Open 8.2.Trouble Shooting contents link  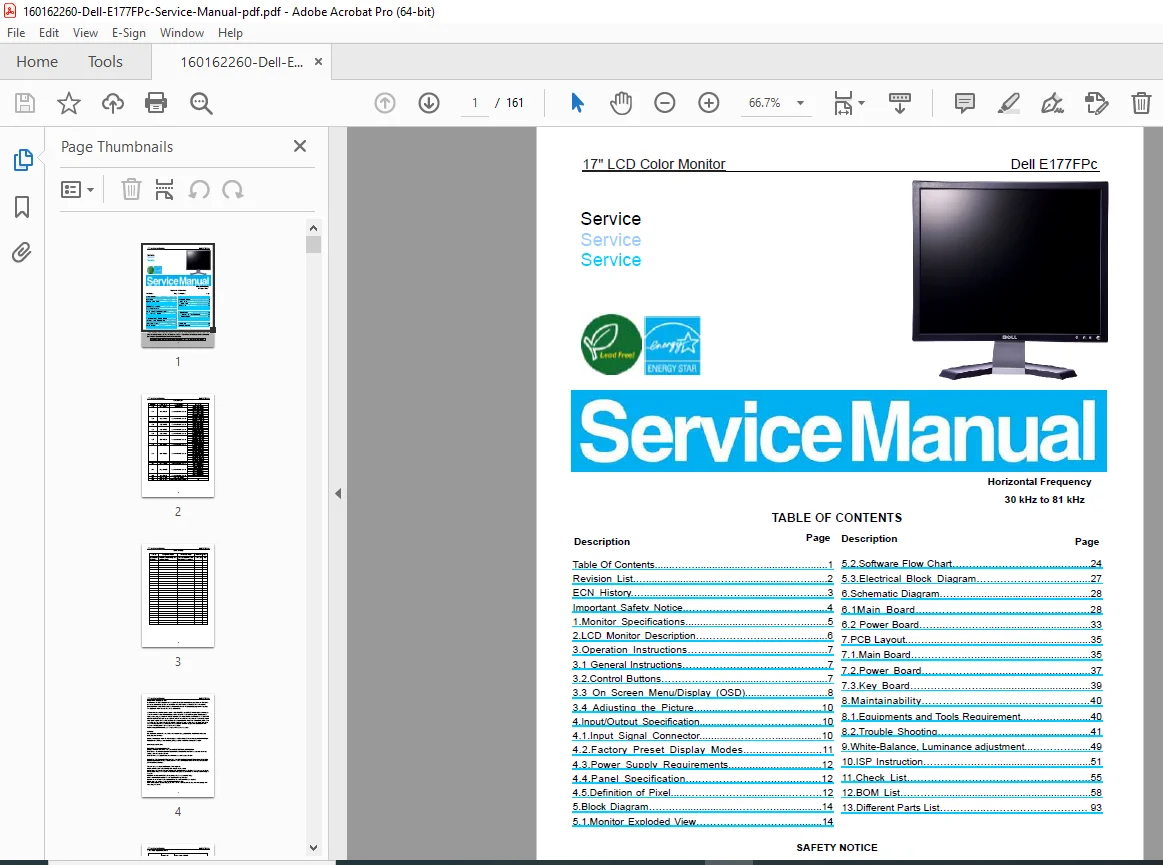[972, 731]
